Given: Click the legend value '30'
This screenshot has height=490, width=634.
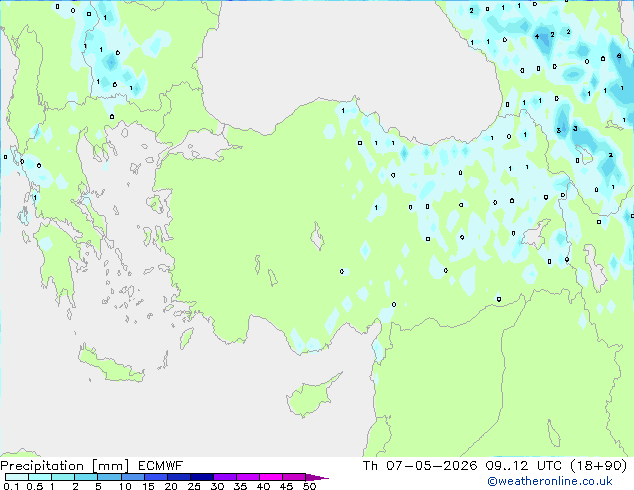Looking at the screenshot, I should (217, 486).
